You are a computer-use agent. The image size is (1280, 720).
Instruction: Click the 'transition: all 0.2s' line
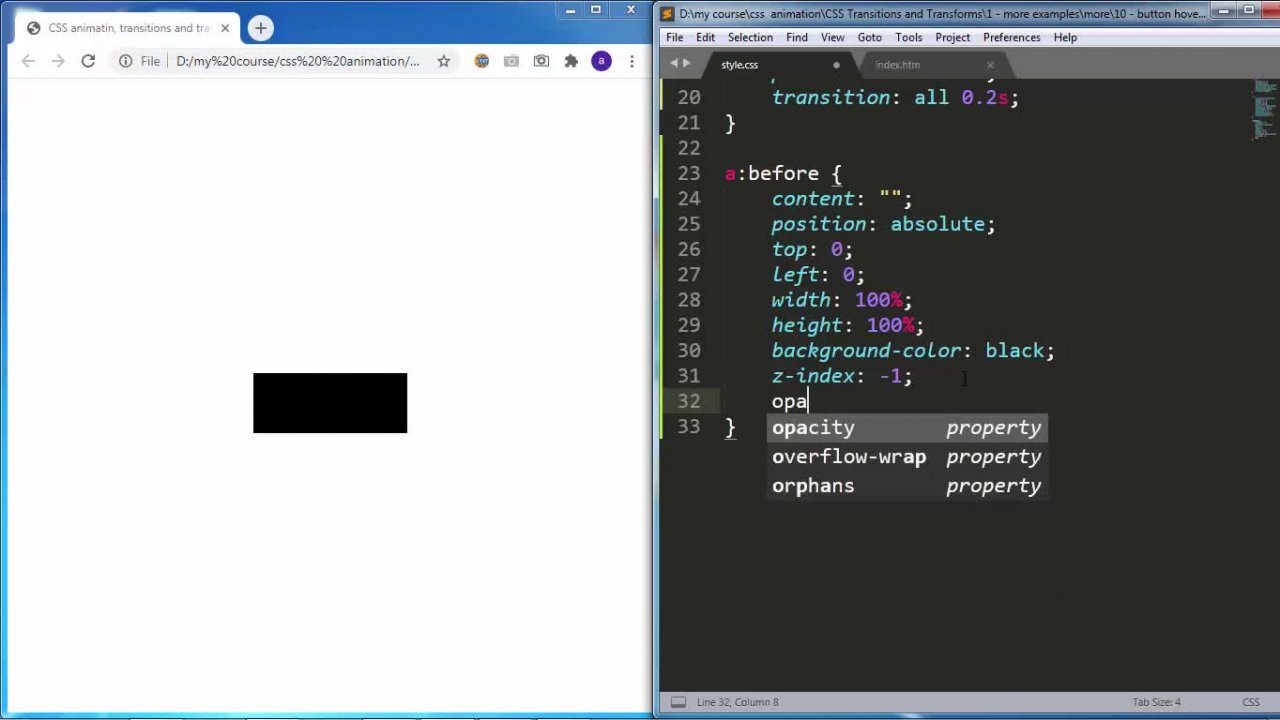click(895, 98)
